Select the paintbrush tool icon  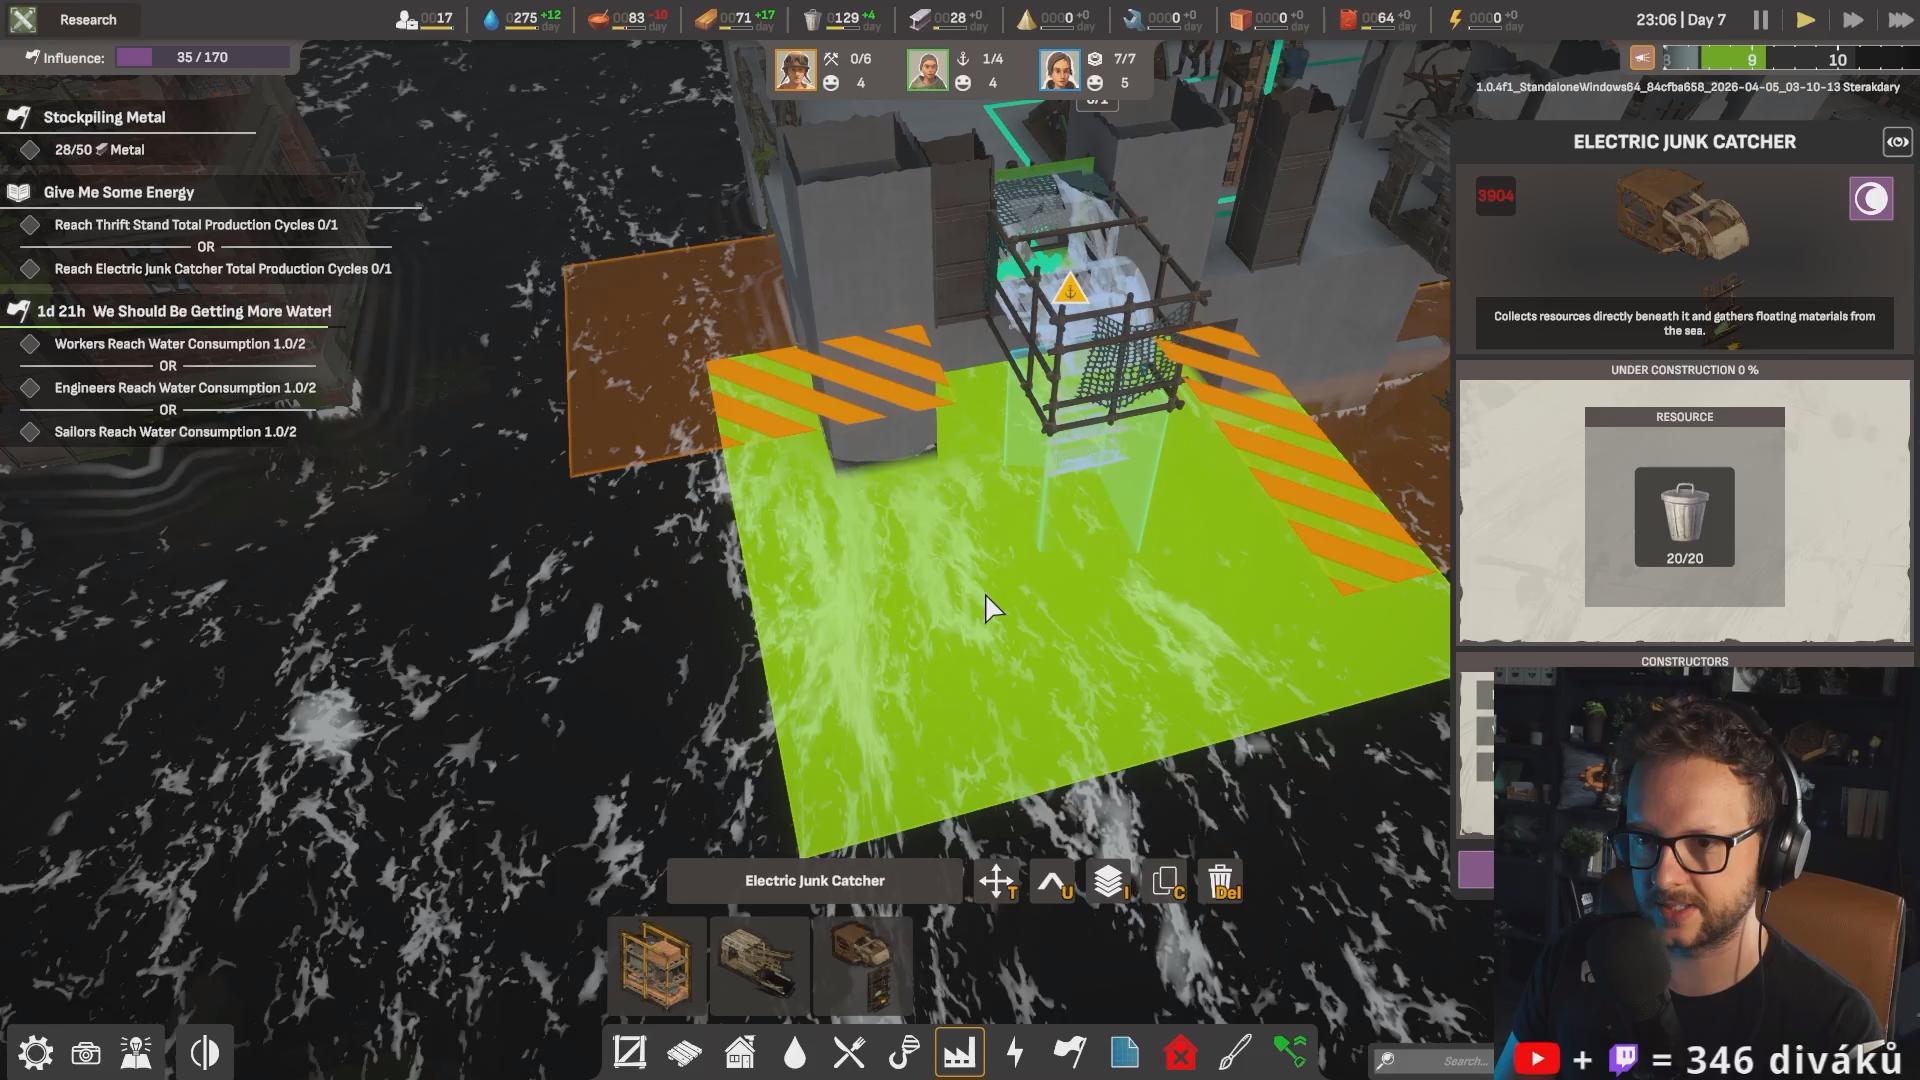pos(1235,1053)
